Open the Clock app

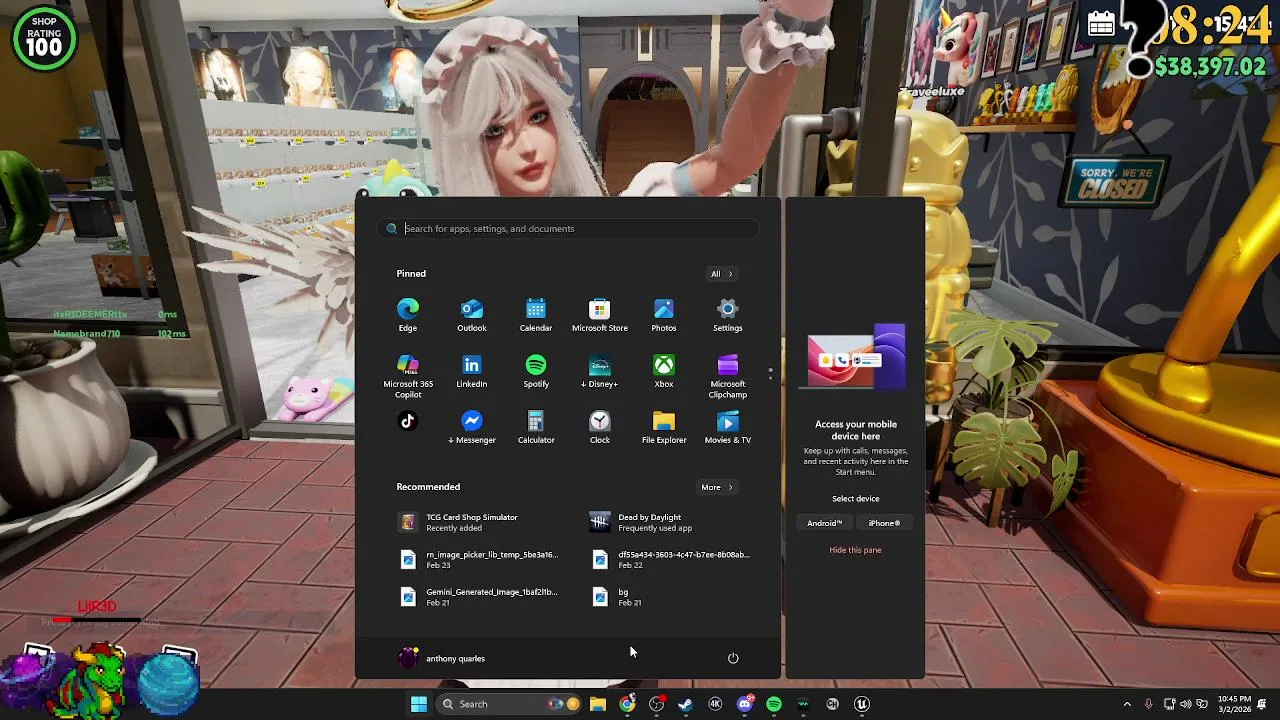[600, 428]
